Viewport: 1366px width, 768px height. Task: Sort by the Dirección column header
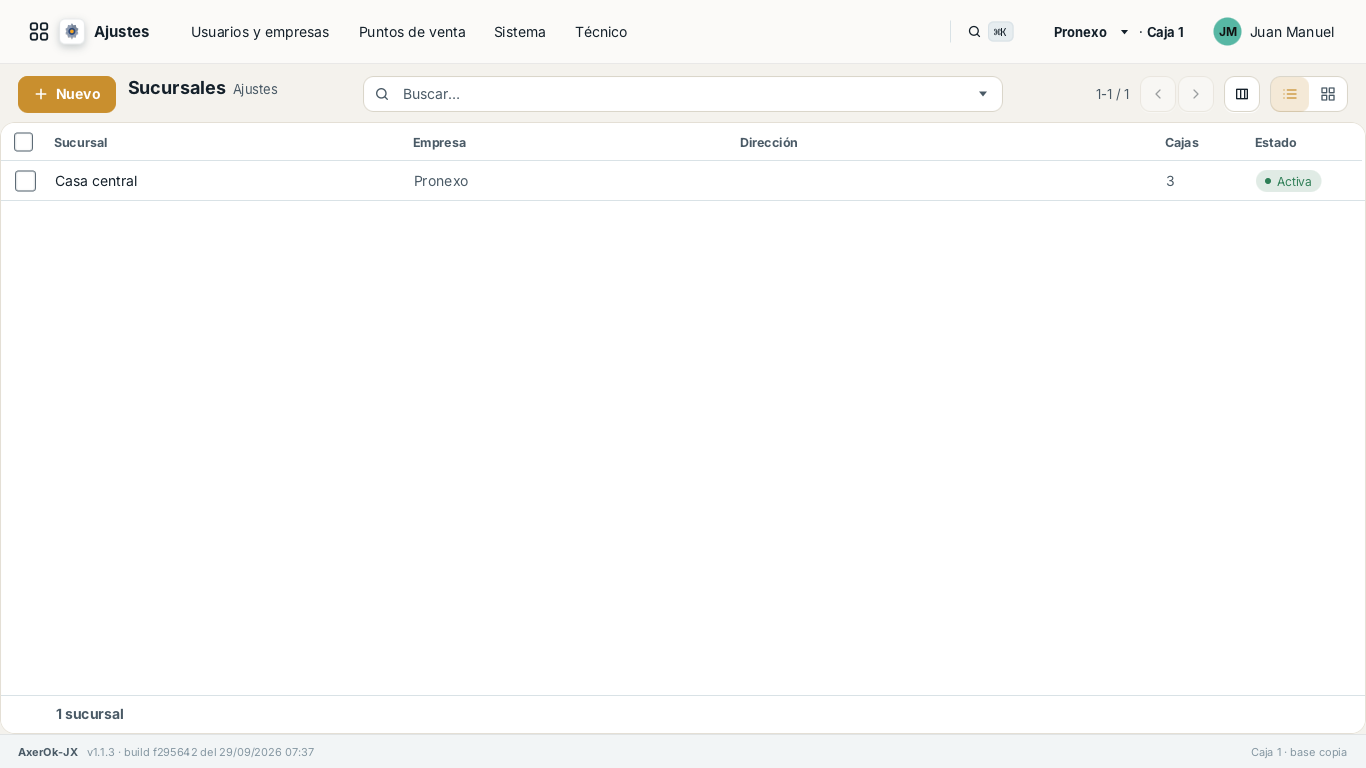tap(769, 142)
